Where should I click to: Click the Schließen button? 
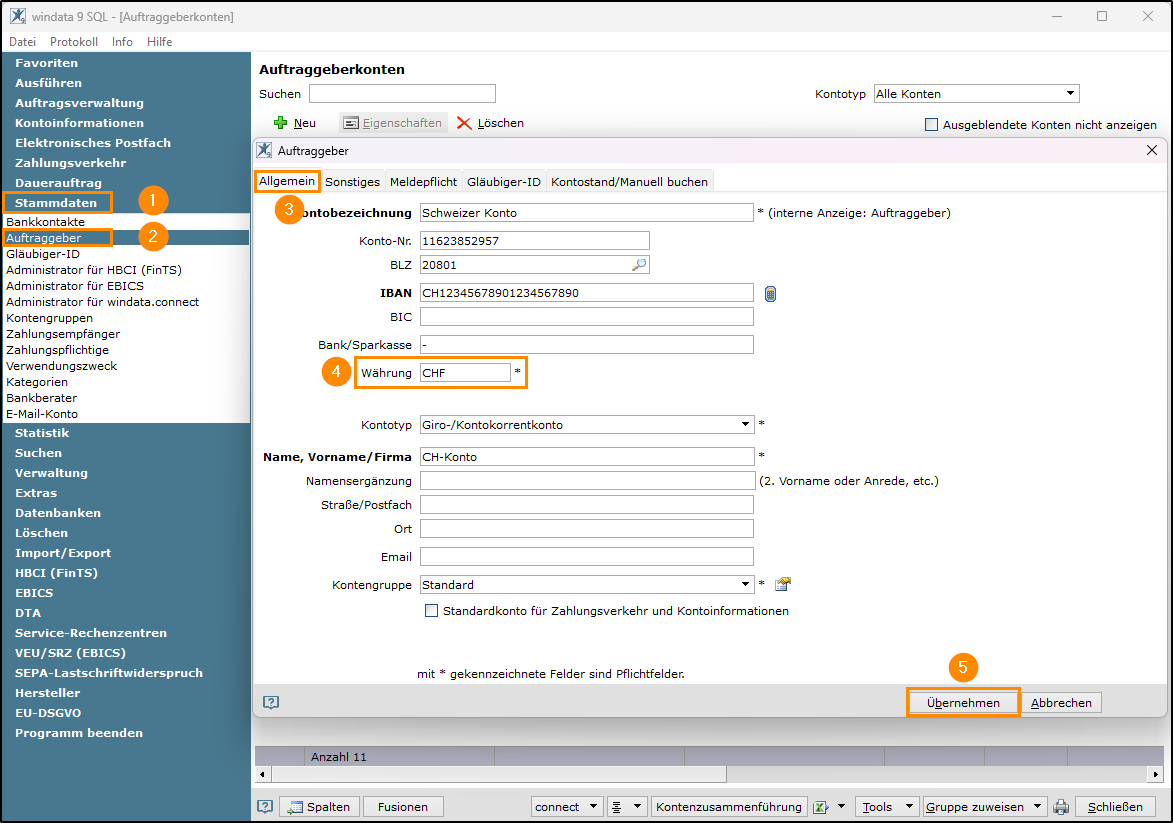coord(1115,807)
